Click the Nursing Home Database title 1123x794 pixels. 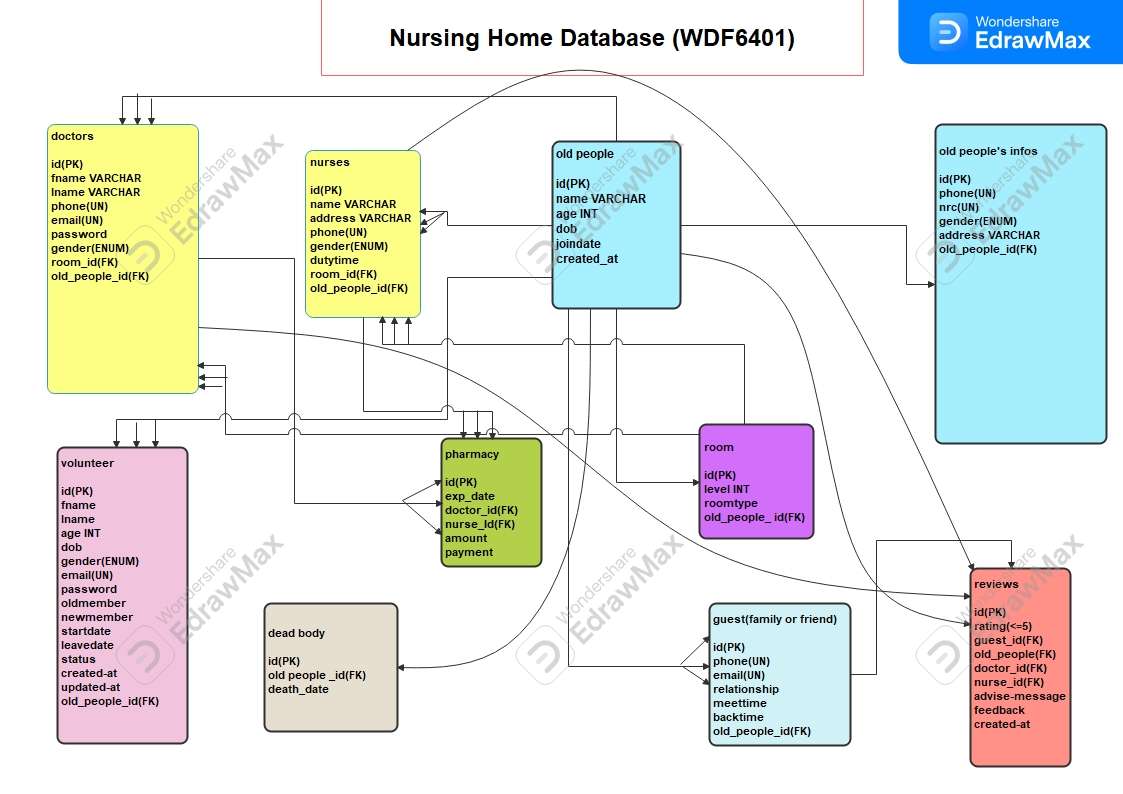[x=592, y=38]
